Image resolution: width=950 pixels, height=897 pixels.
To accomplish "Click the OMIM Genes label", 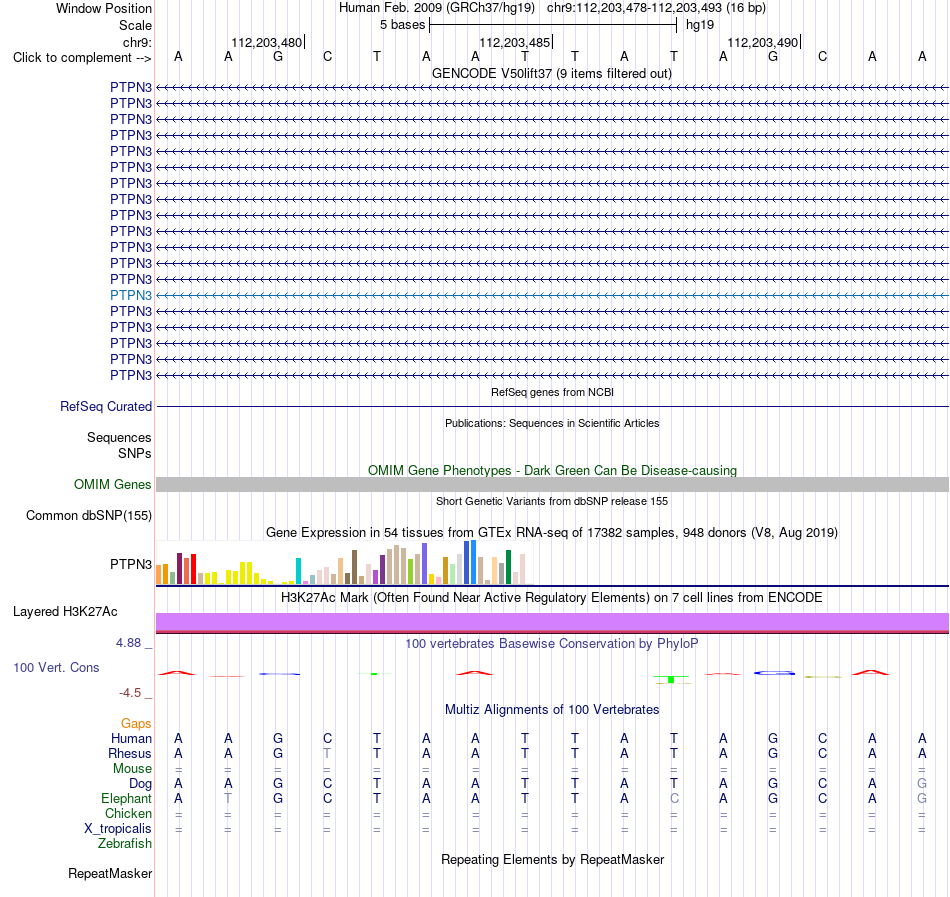I will (112, 485).
